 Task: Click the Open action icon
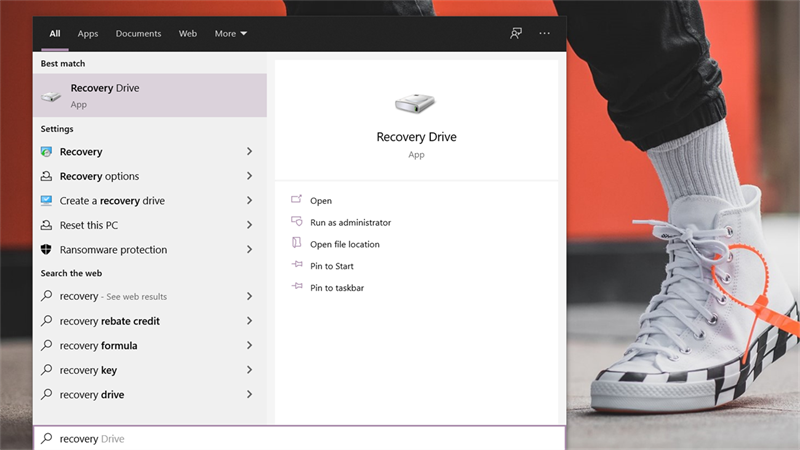pos(296,199)
